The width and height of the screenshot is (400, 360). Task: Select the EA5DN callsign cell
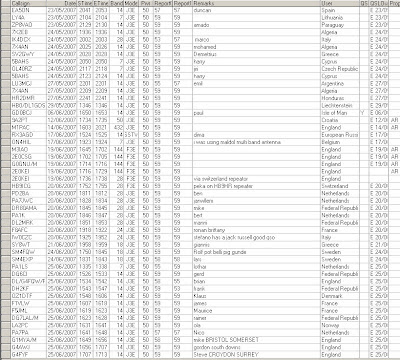coord(28,10)
